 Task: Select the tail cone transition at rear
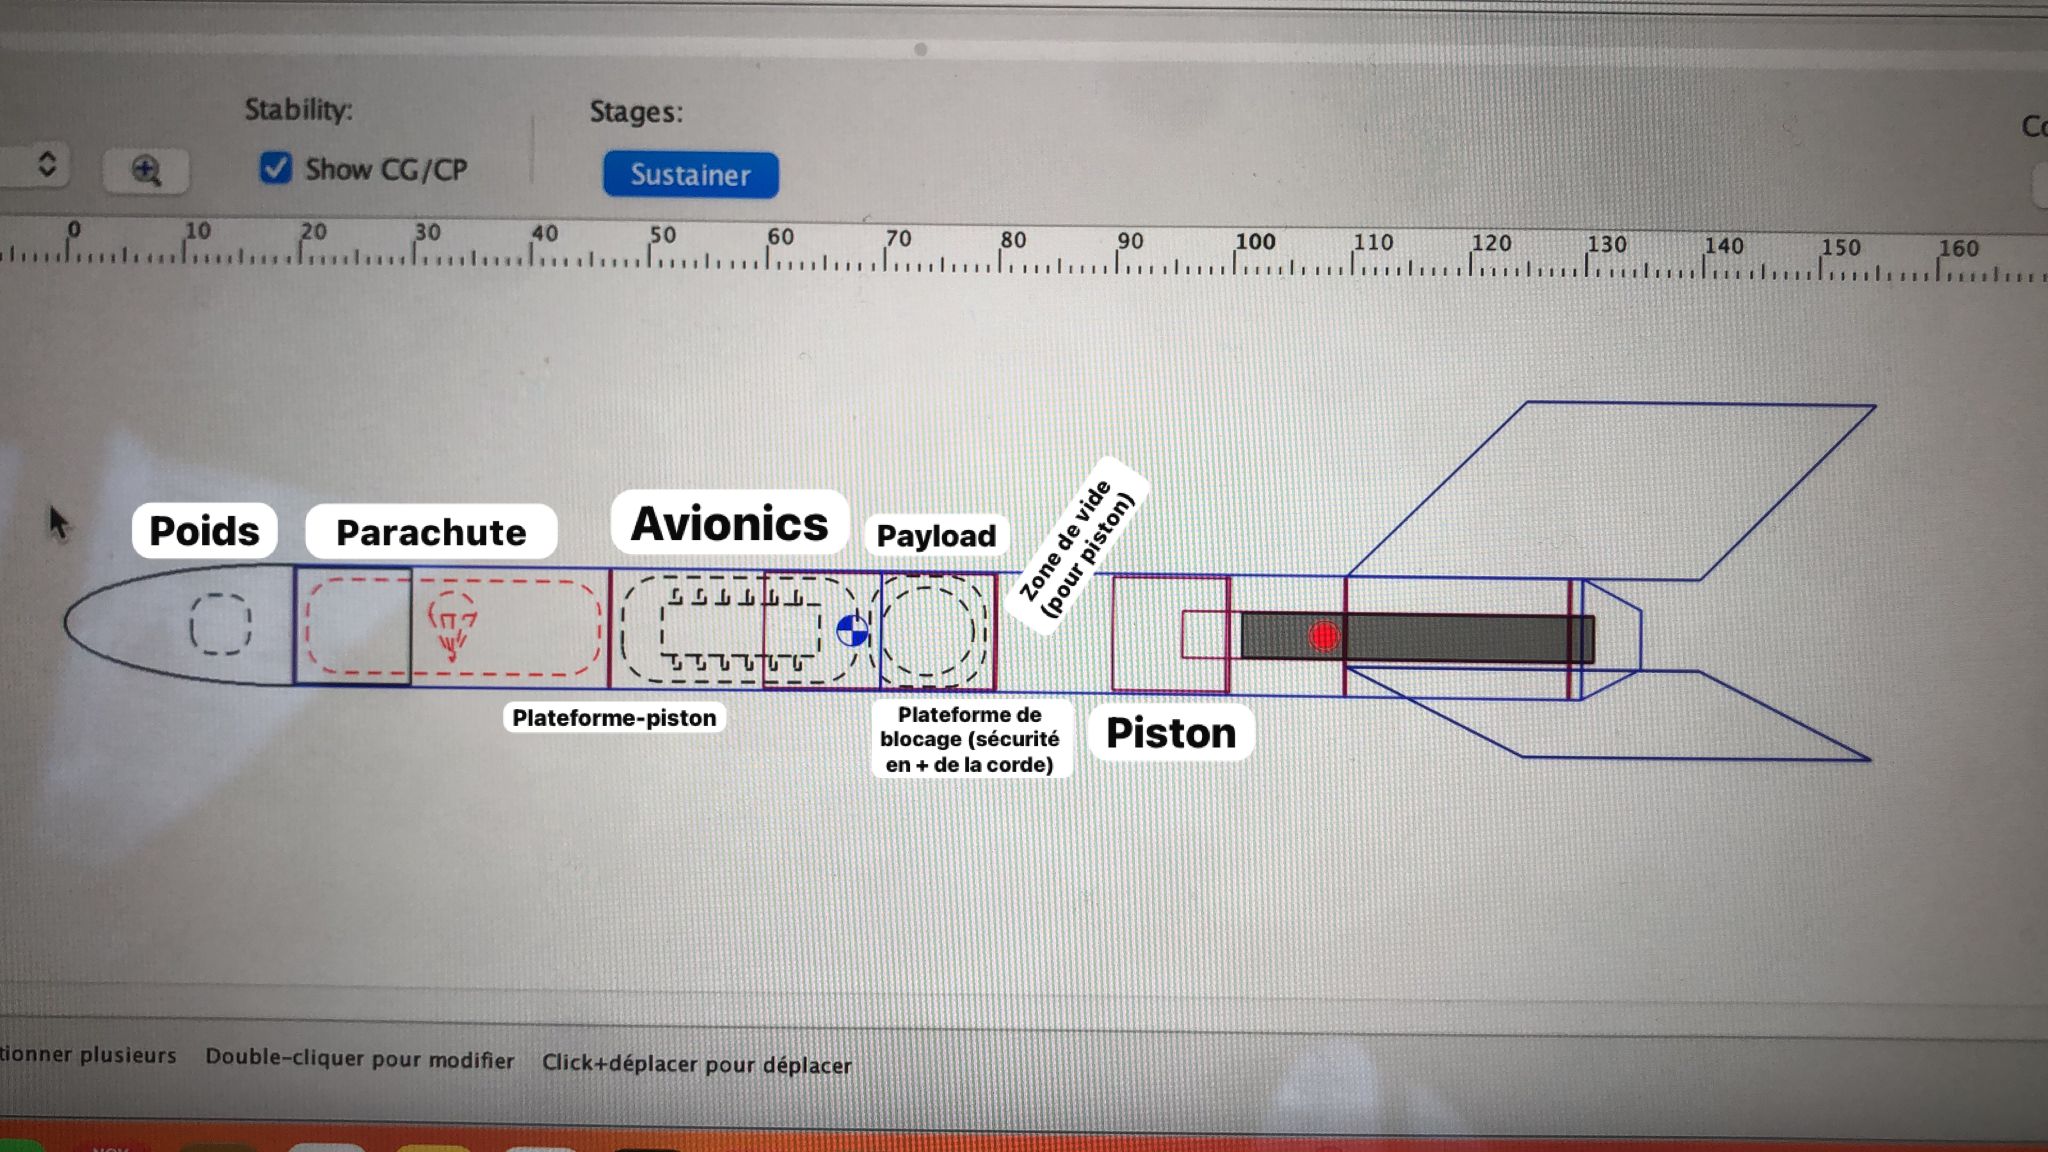[1611, 639]
